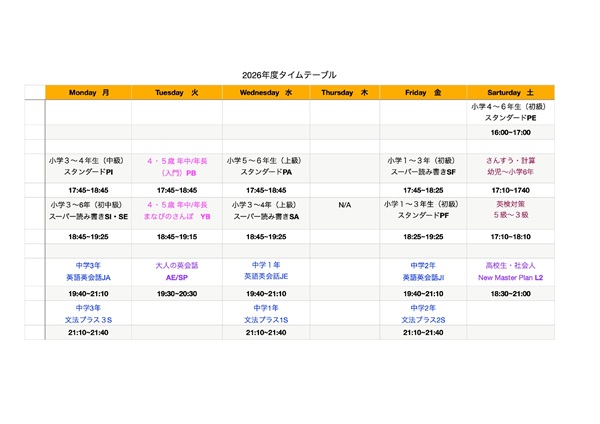Viewport: 600px width, 424px height.
Task: Select the 16:00~17:00 time cell
Action: click(x=510, y=133)
